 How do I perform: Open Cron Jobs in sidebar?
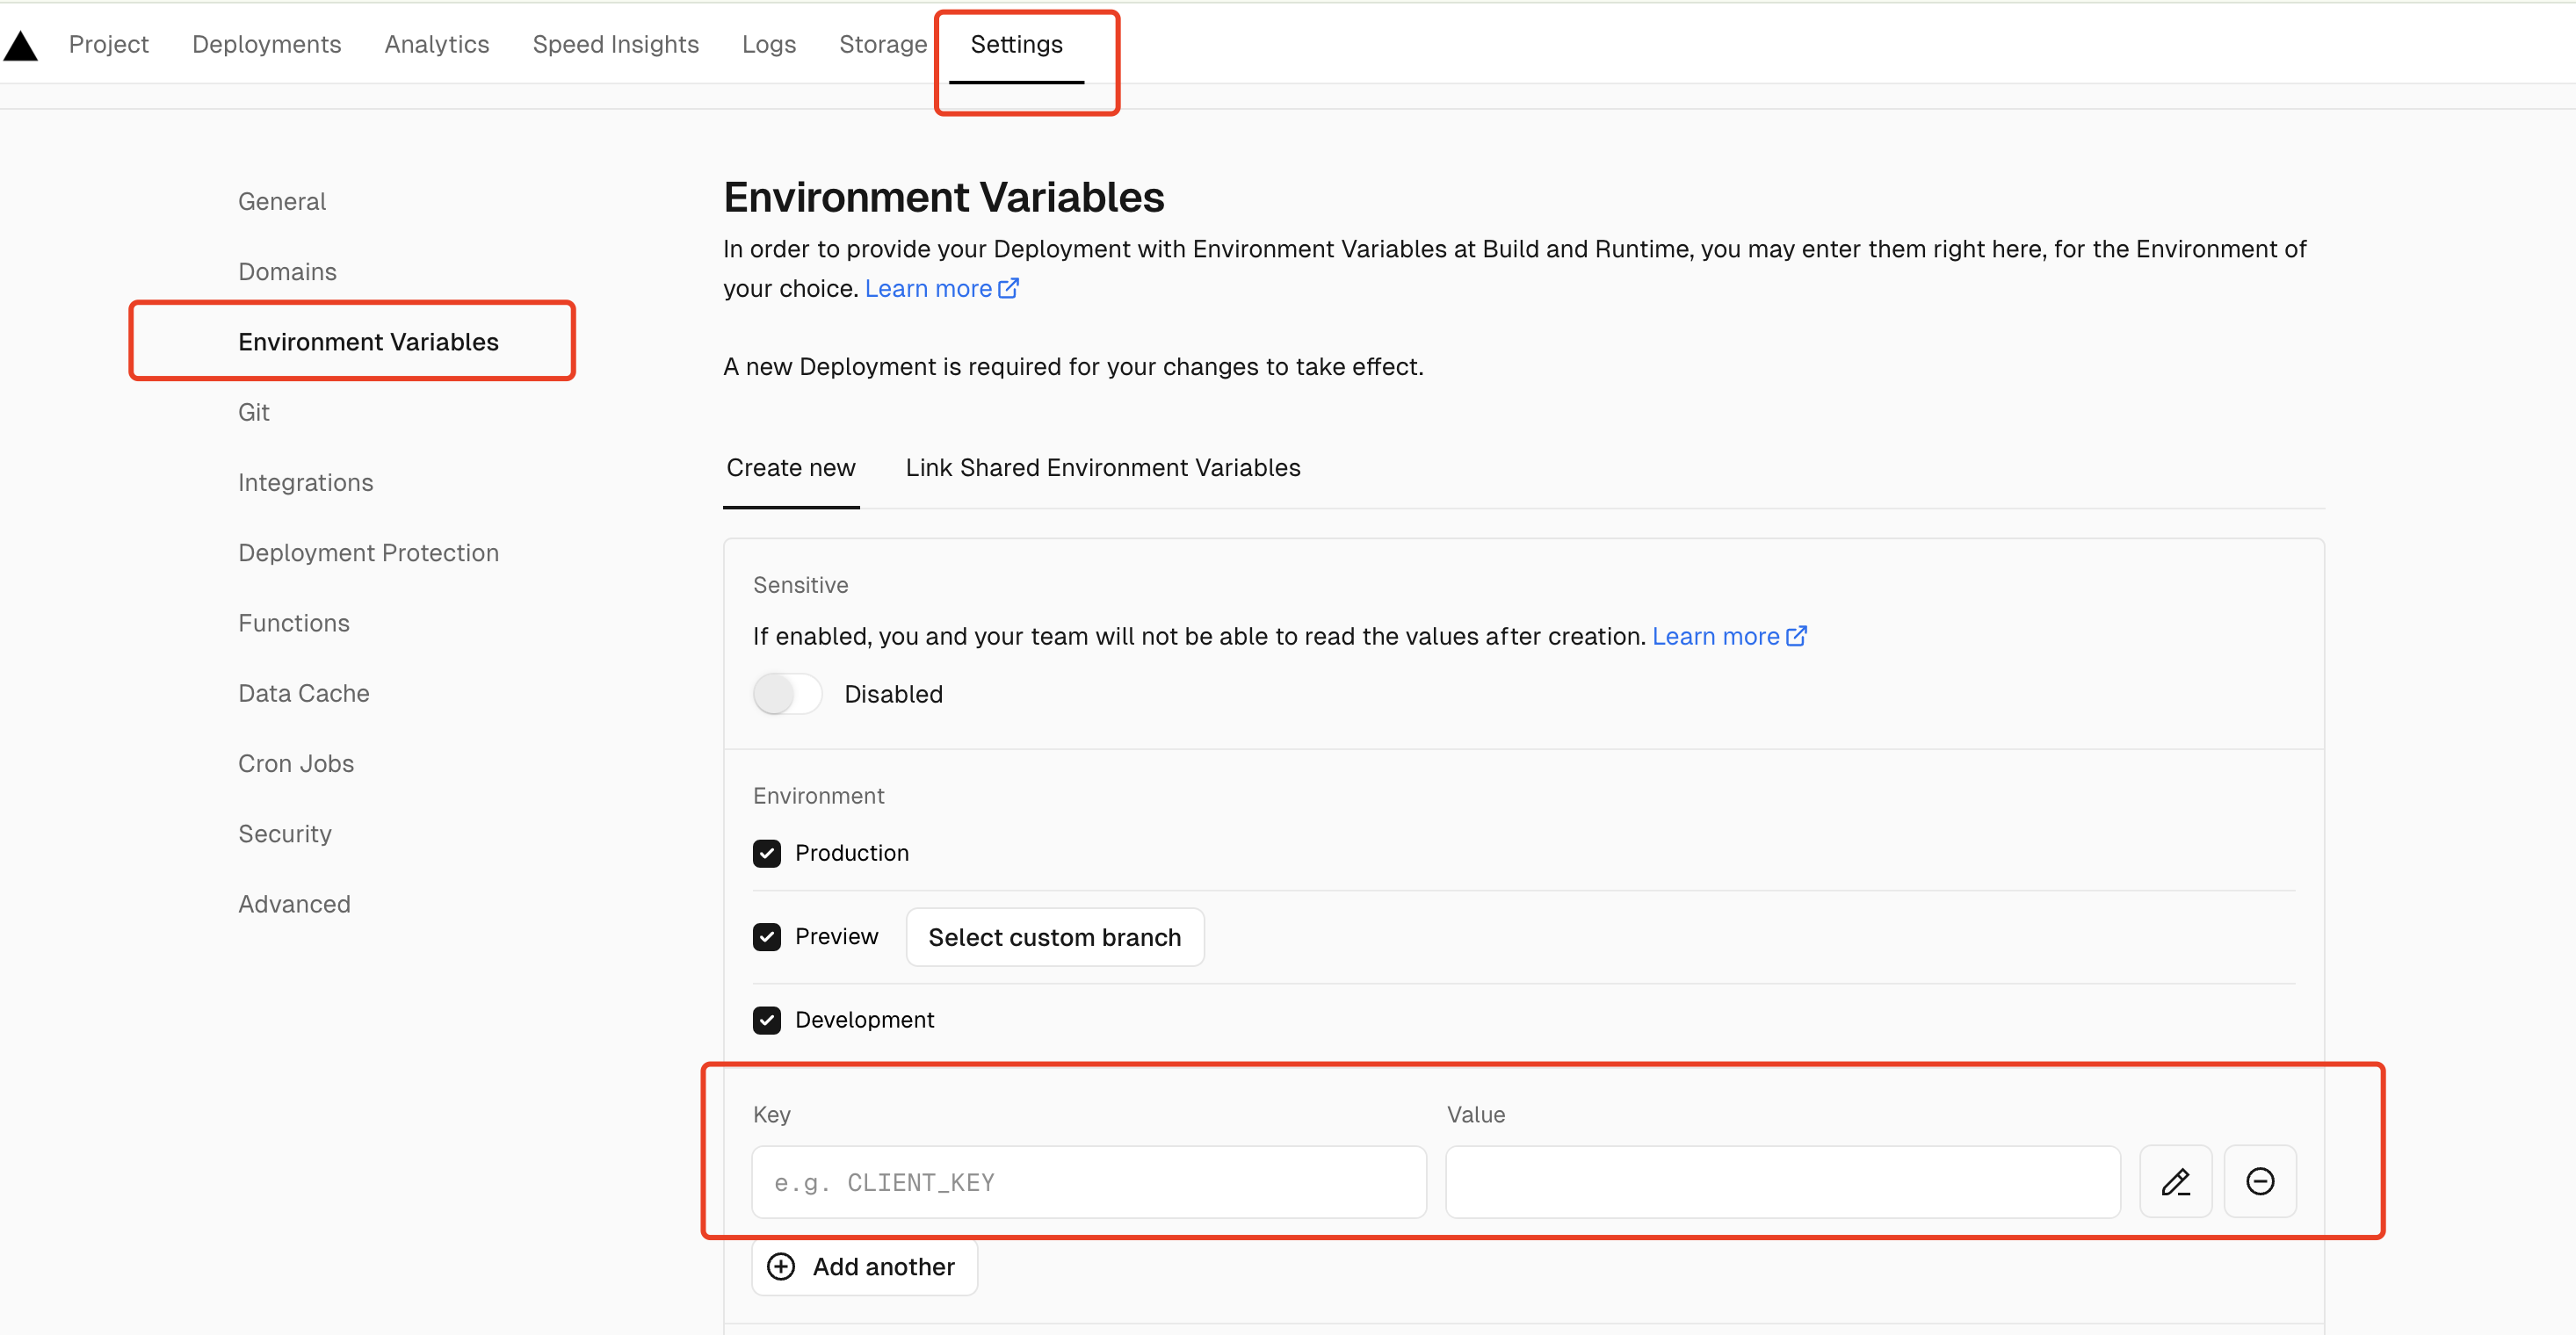(296, 763)
